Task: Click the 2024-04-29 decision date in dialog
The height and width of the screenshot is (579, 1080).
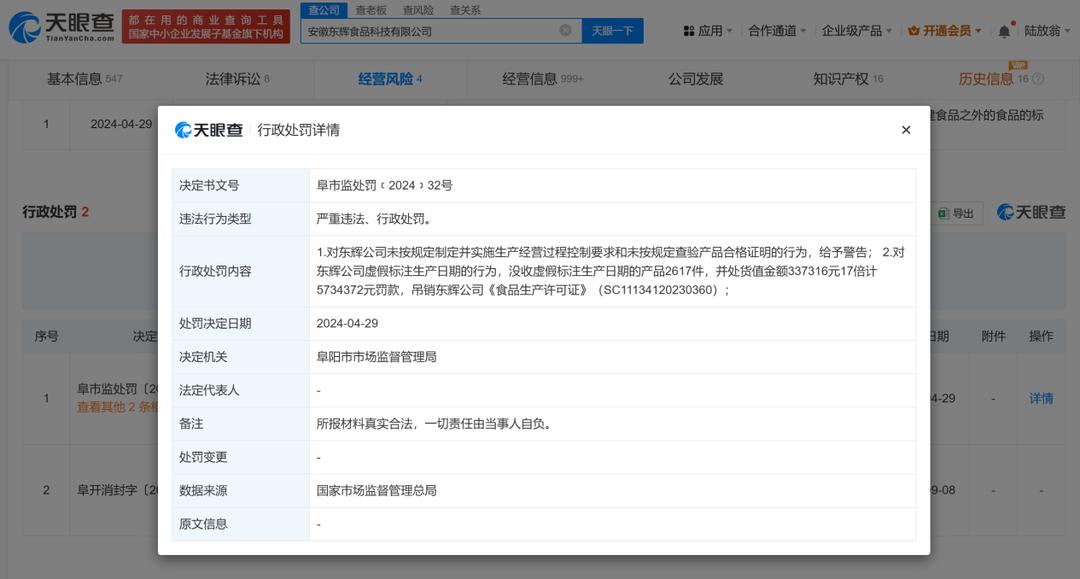Action: 347,323
